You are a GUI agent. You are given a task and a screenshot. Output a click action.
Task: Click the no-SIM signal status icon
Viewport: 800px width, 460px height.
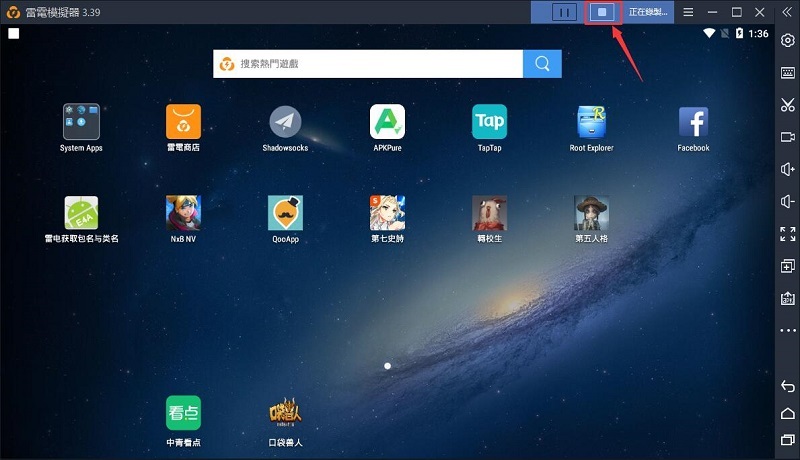pyautogui.click(x=724, y=34)
